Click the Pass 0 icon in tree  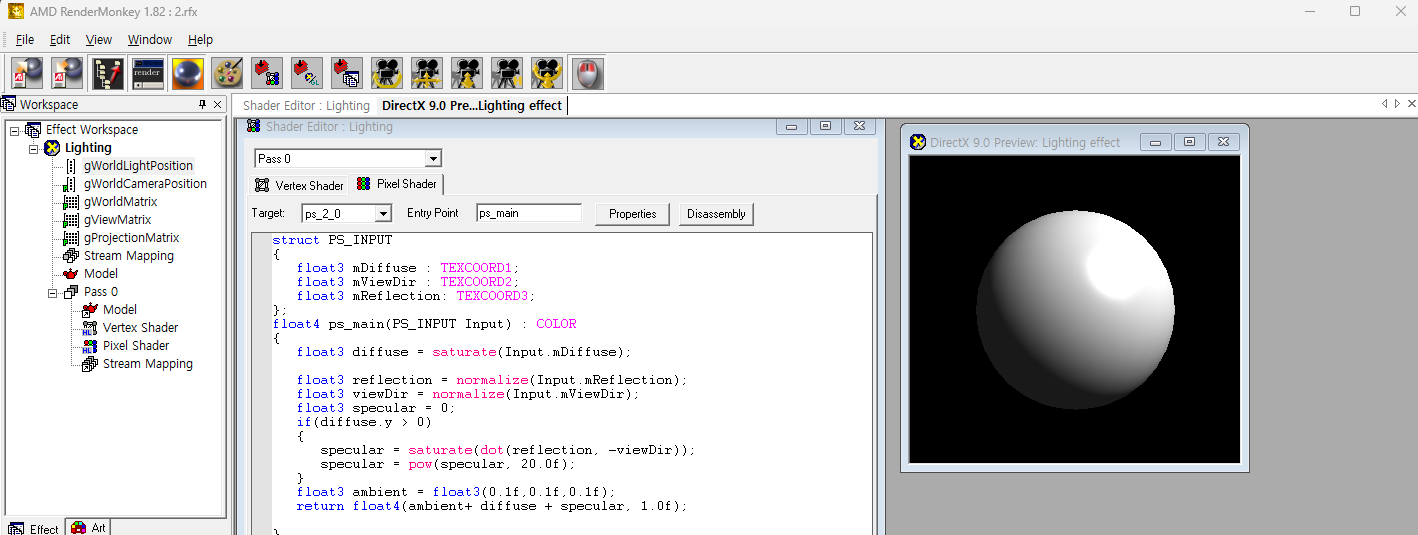click(x=71, y=292)
